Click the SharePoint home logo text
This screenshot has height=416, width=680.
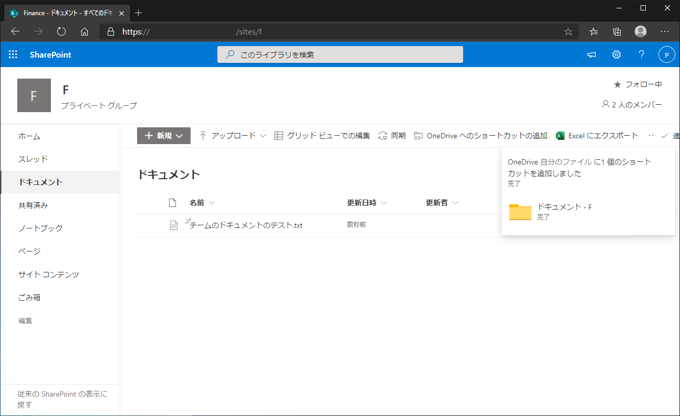[x=50, y=55]
